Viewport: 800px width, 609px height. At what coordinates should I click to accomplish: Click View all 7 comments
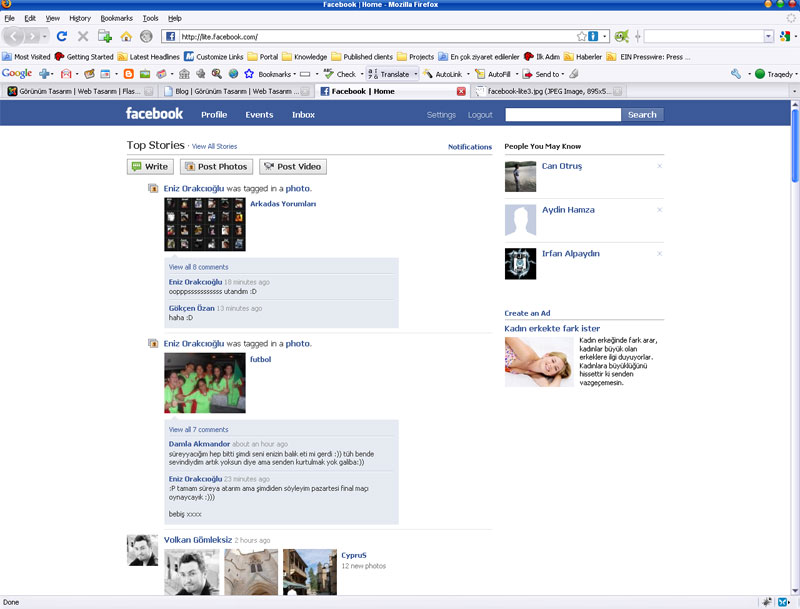(198, 429)
